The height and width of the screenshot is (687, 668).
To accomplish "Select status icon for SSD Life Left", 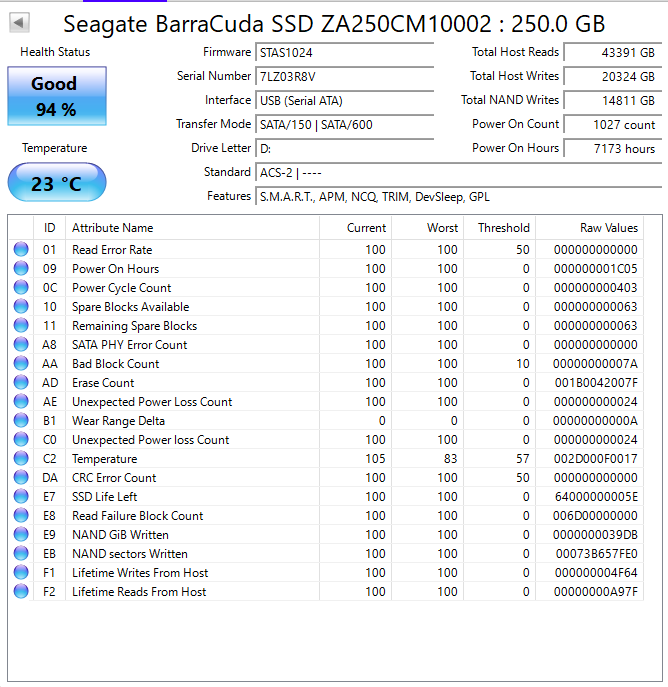I will (21, 496).
